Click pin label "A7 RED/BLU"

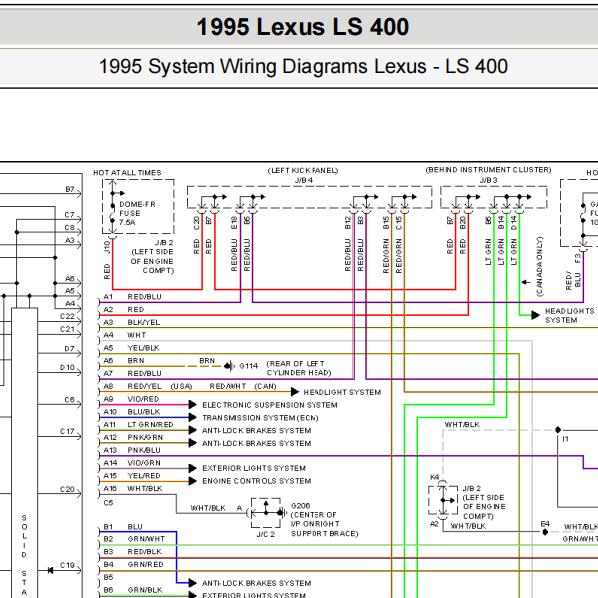pos(132,373)
